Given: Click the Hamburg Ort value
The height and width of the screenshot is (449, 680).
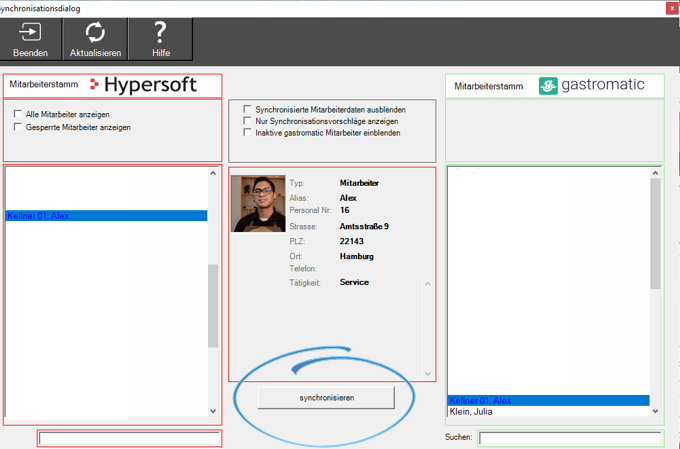Looking at the screenshot, I should [x=356, y=256].
